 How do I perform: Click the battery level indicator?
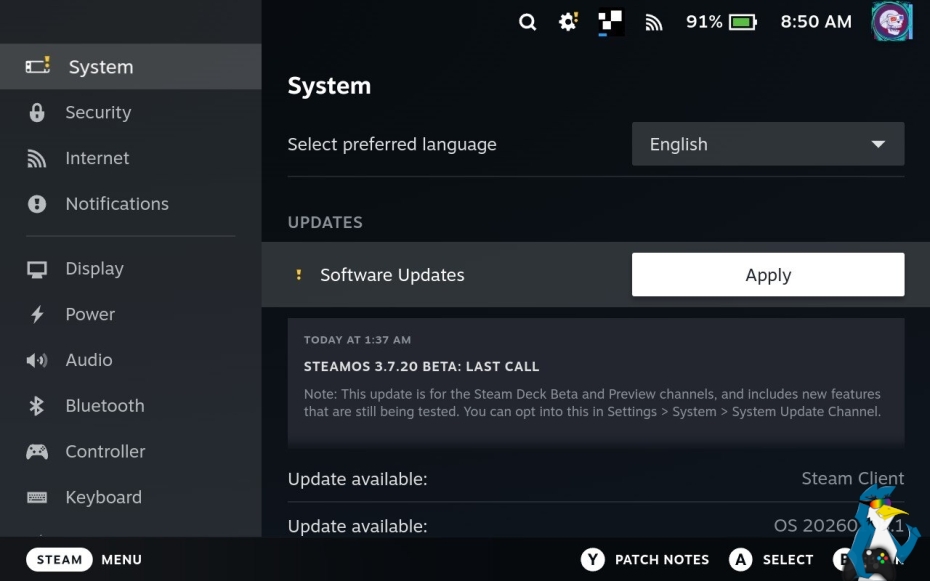pyautogui.click(x=742, y=22)
